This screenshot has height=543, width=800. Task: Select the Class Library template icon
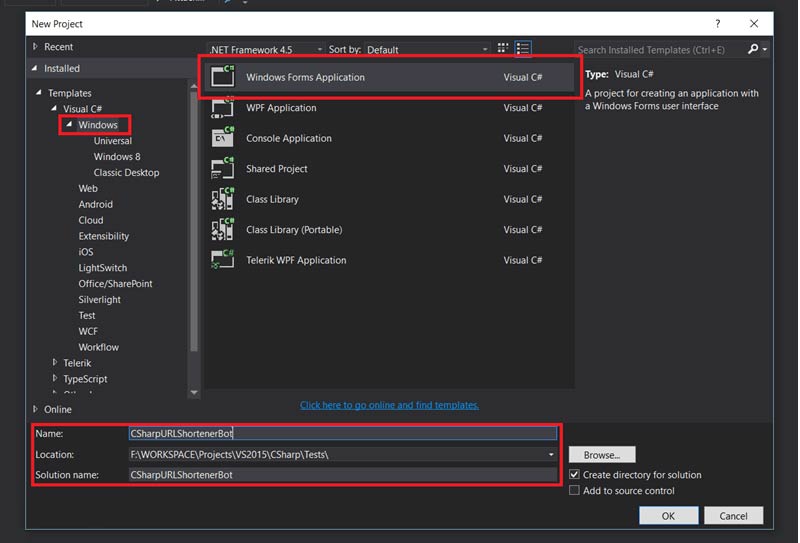point(223,200)
